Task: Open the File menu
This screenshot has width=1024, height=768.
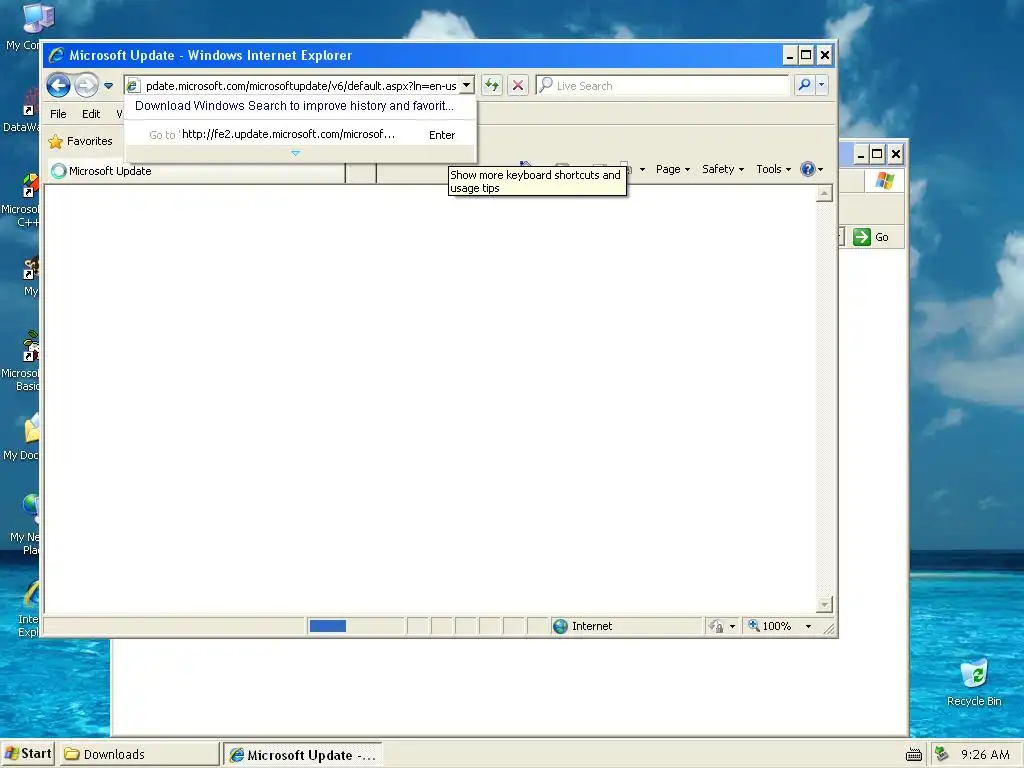Action: tap(58, 114)
